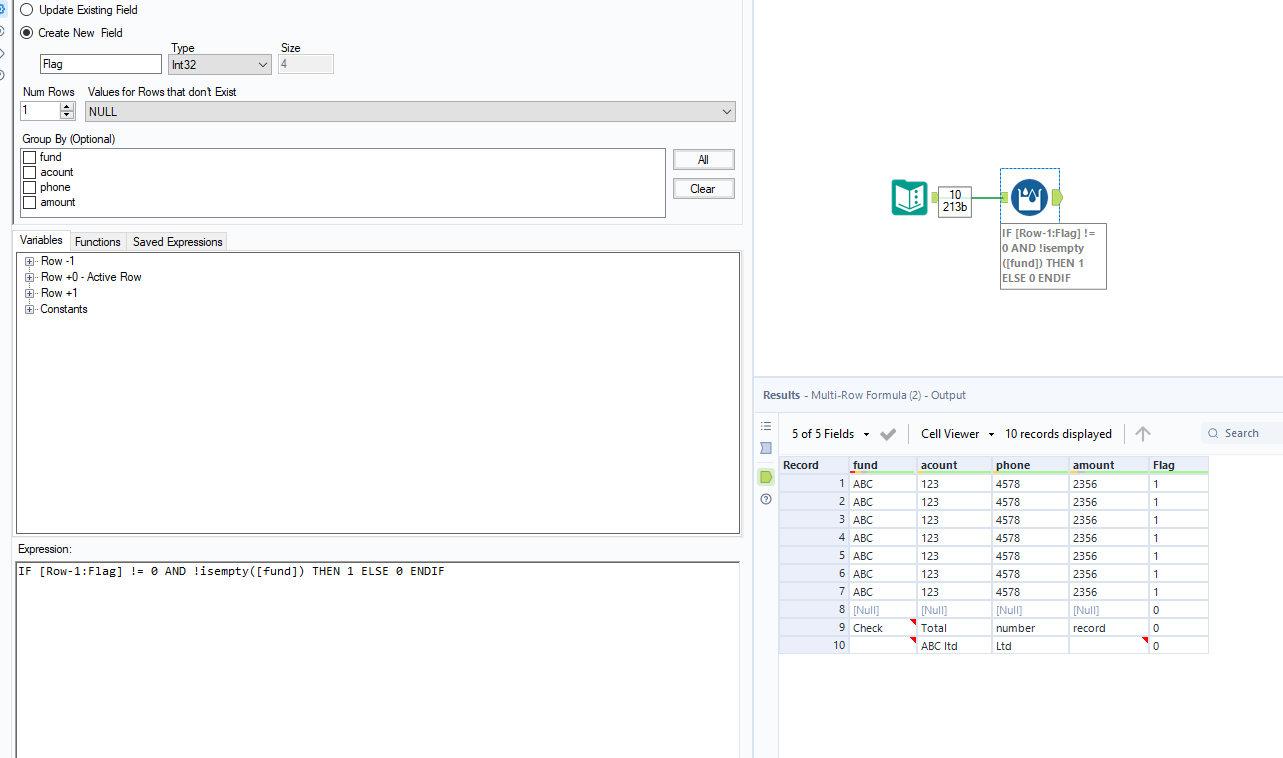Check the acount Group By box
1283x758 pixels.
coord(29,172)
